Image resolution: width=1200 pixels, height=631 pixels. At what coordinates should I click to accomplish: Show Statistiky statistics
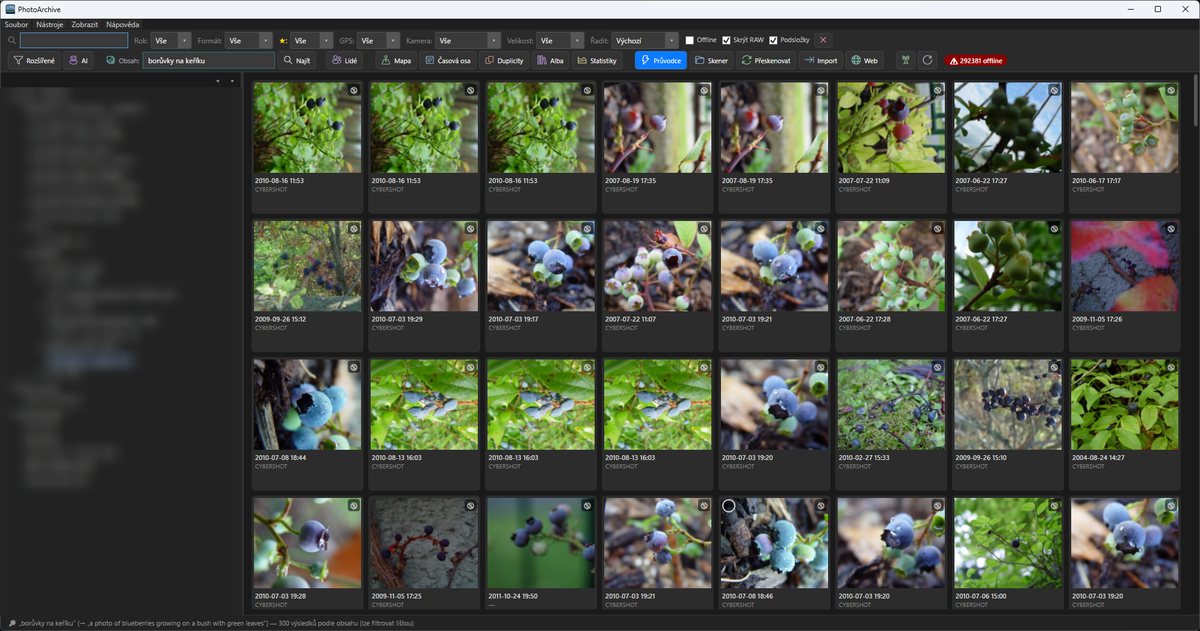coord(597,60)
